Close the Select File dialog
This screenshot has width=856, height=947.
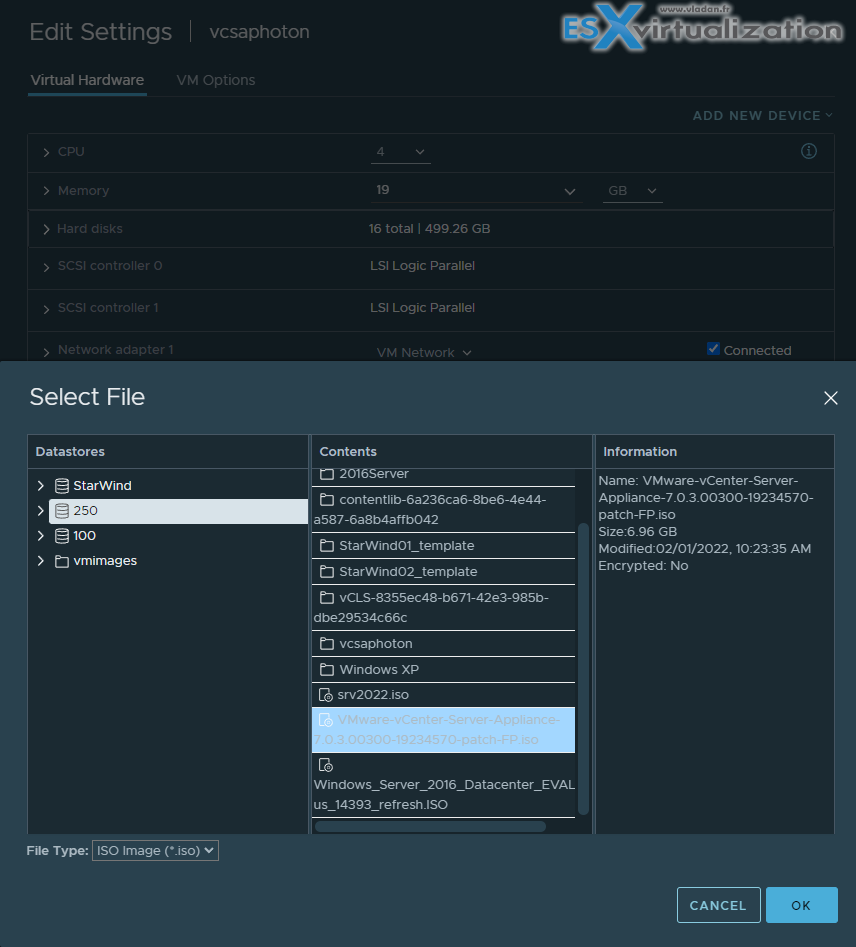(x=831, y=397)
